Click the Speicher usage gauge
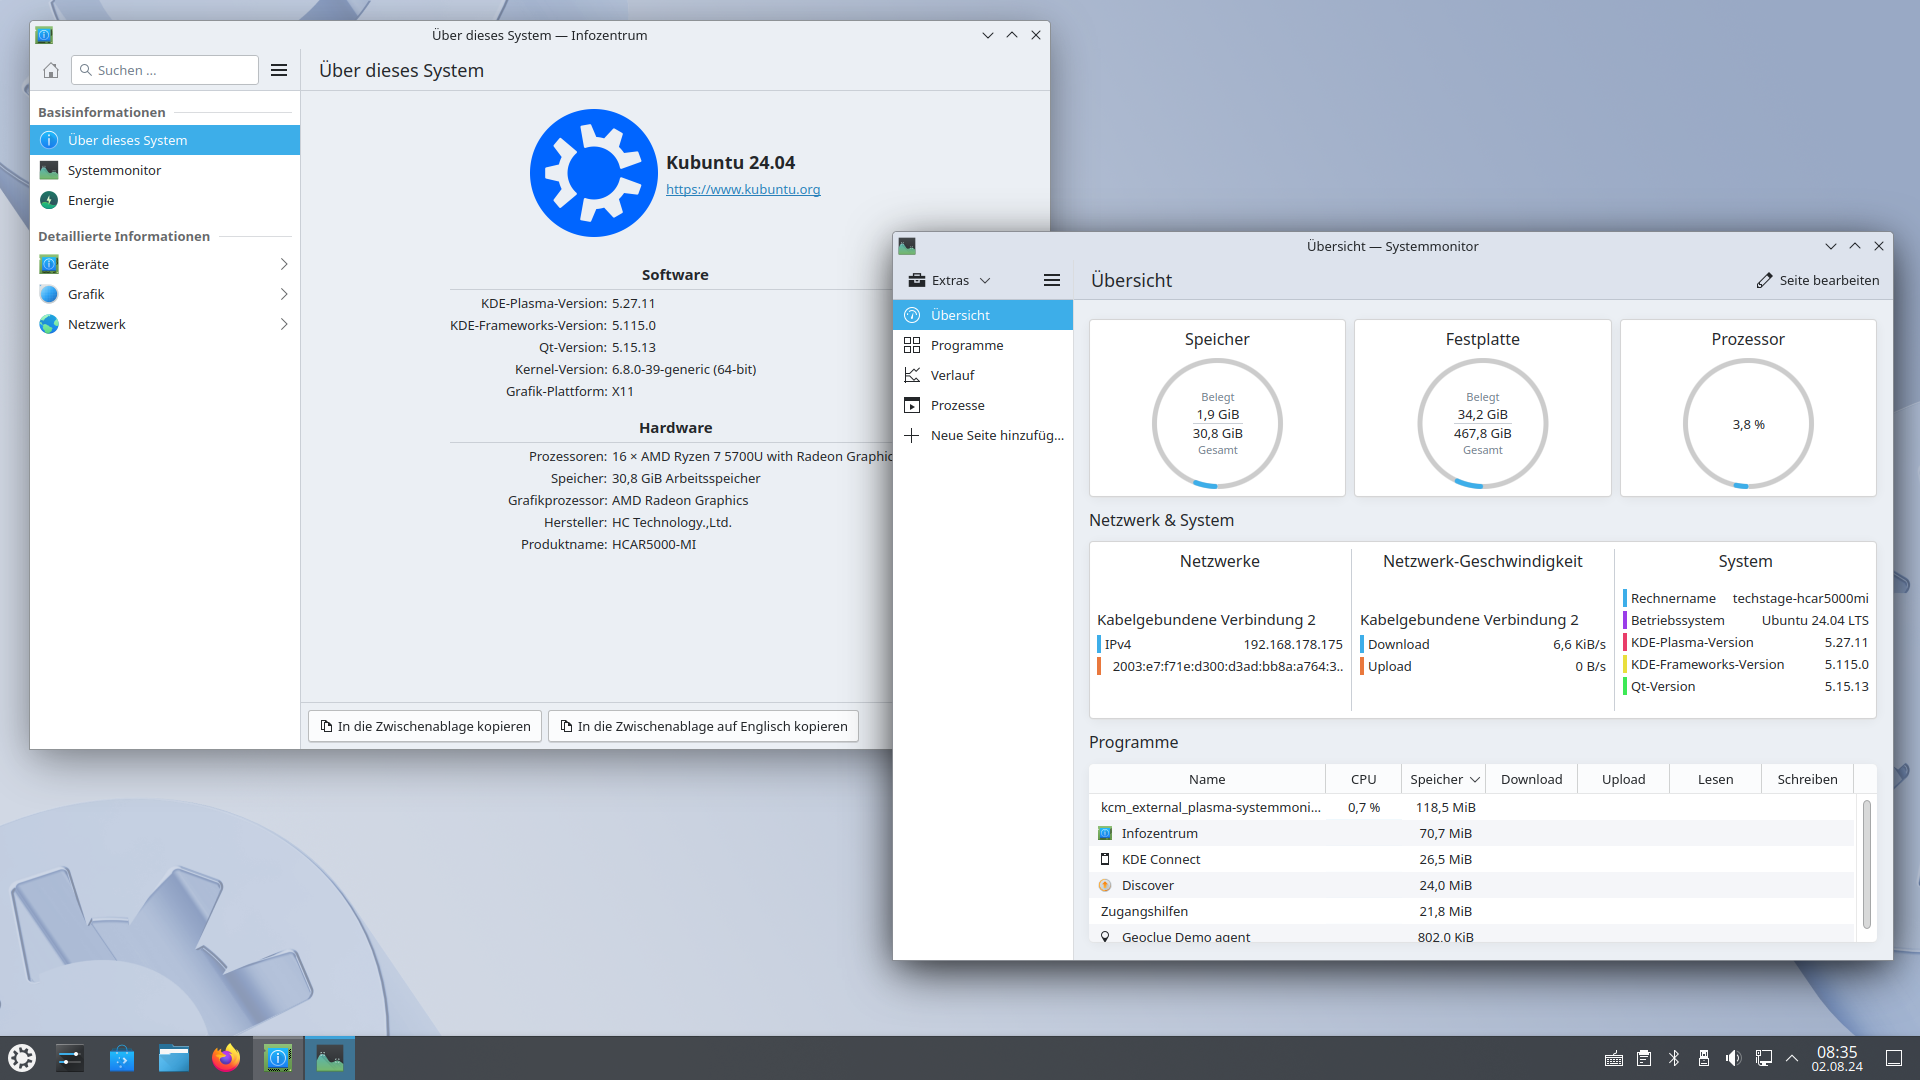 click(x=1217, y=424)
